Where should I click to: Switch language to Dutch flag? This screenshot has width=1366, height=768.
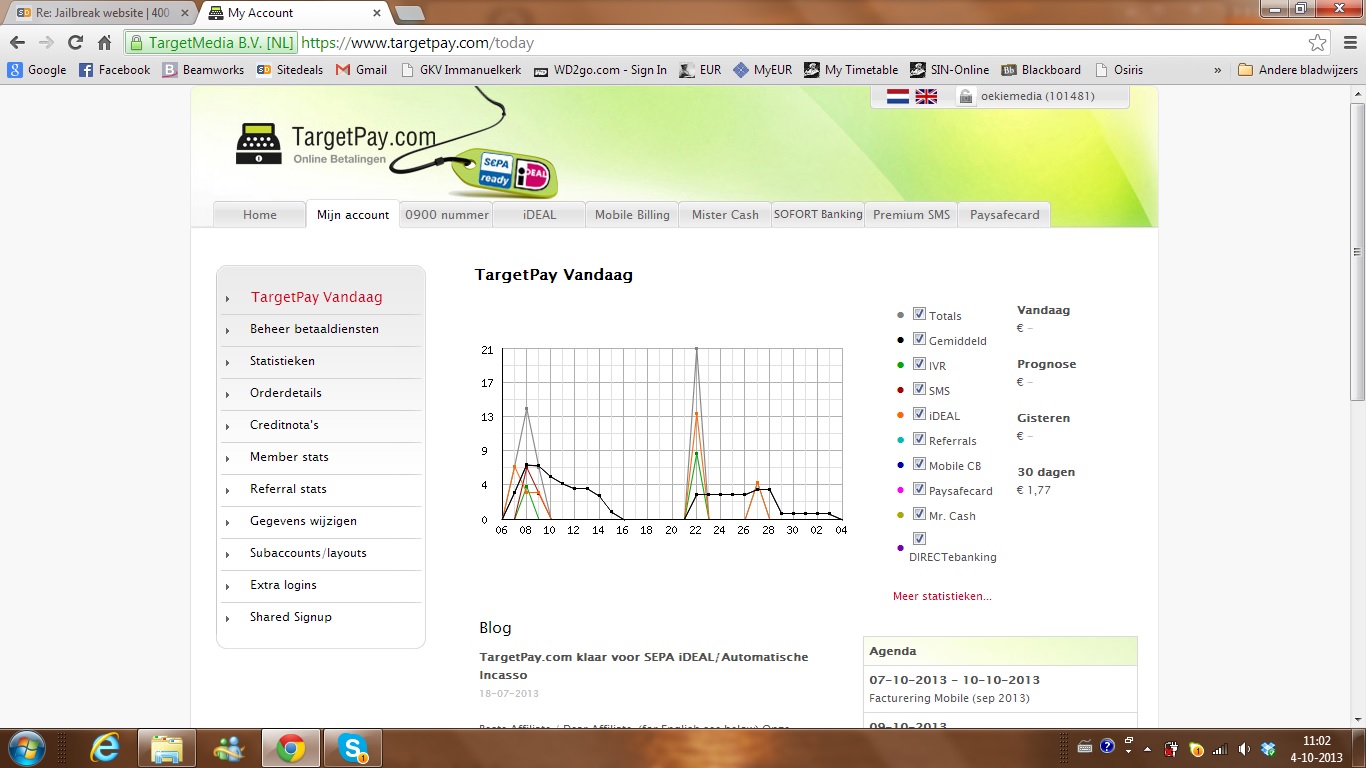pyautogui.click(x=897, y=97)
